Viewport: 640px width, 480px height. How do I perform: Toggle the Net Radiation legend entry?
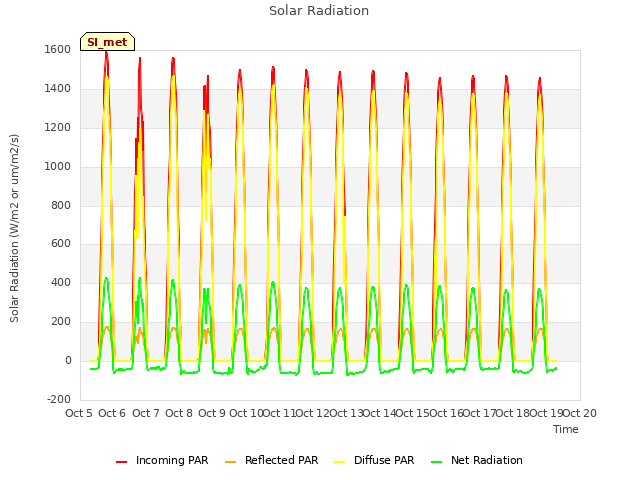click(477, 460)
